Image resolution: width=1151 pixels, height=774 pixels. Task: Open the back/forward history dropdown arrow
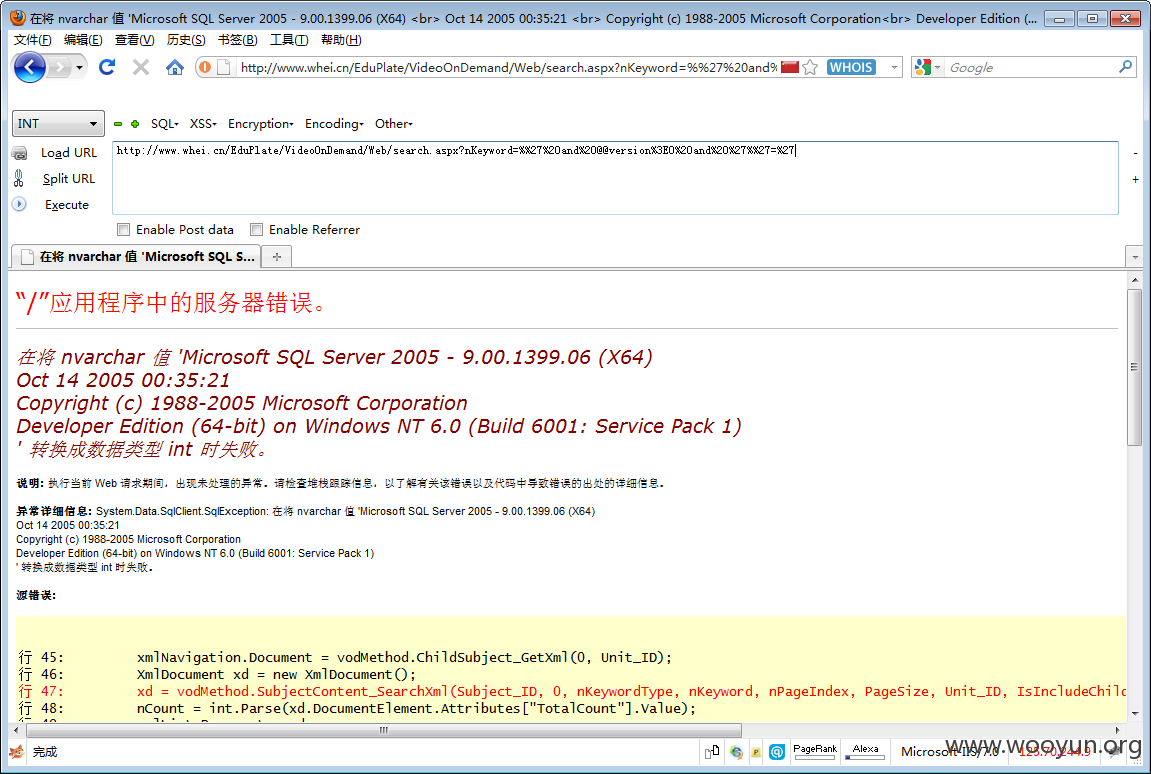pyautogui.click(x=79, y=68)
